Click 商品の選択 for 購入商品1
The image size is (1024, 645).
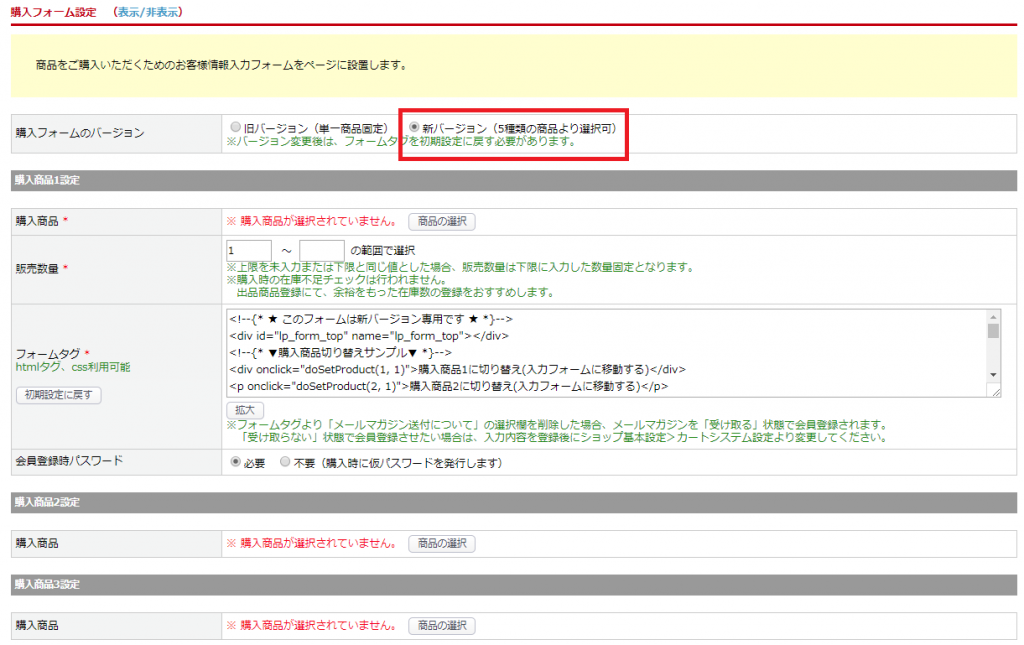point(441,221)
